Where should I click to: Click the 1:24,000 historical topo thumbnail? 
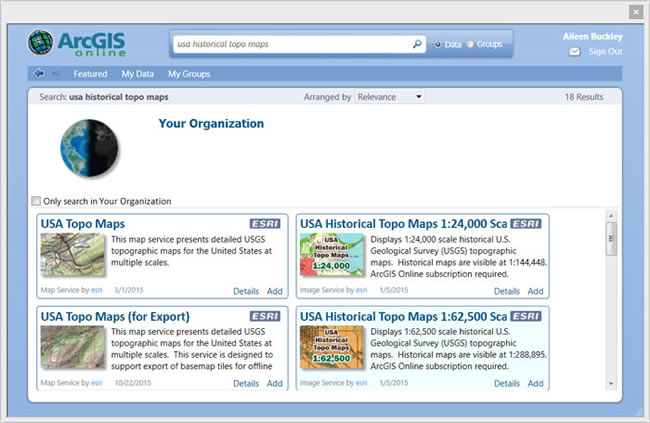[332, 254]
